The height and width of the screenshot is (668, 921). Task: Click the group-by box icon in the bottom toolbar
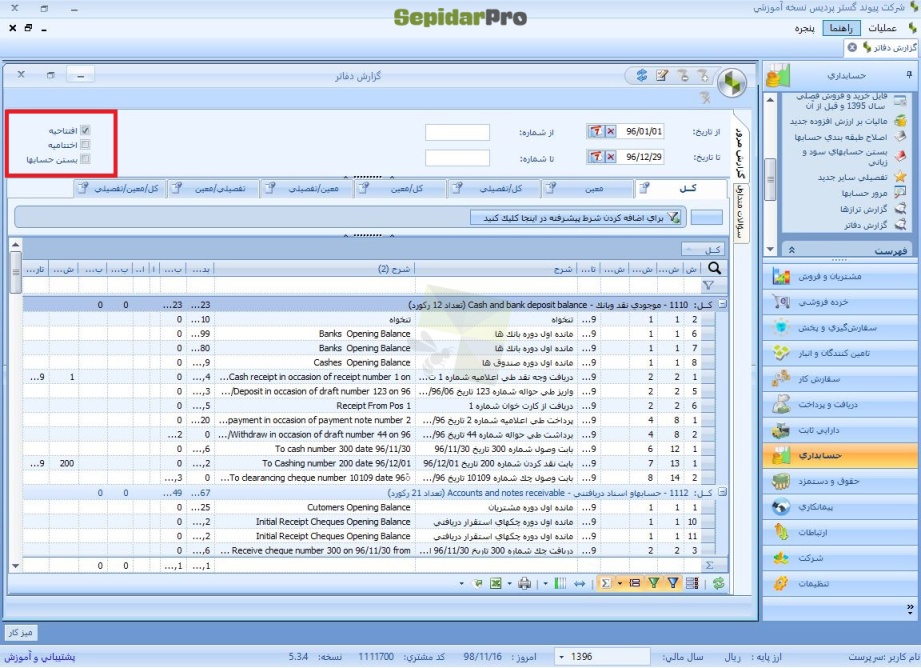pos(634,583)
